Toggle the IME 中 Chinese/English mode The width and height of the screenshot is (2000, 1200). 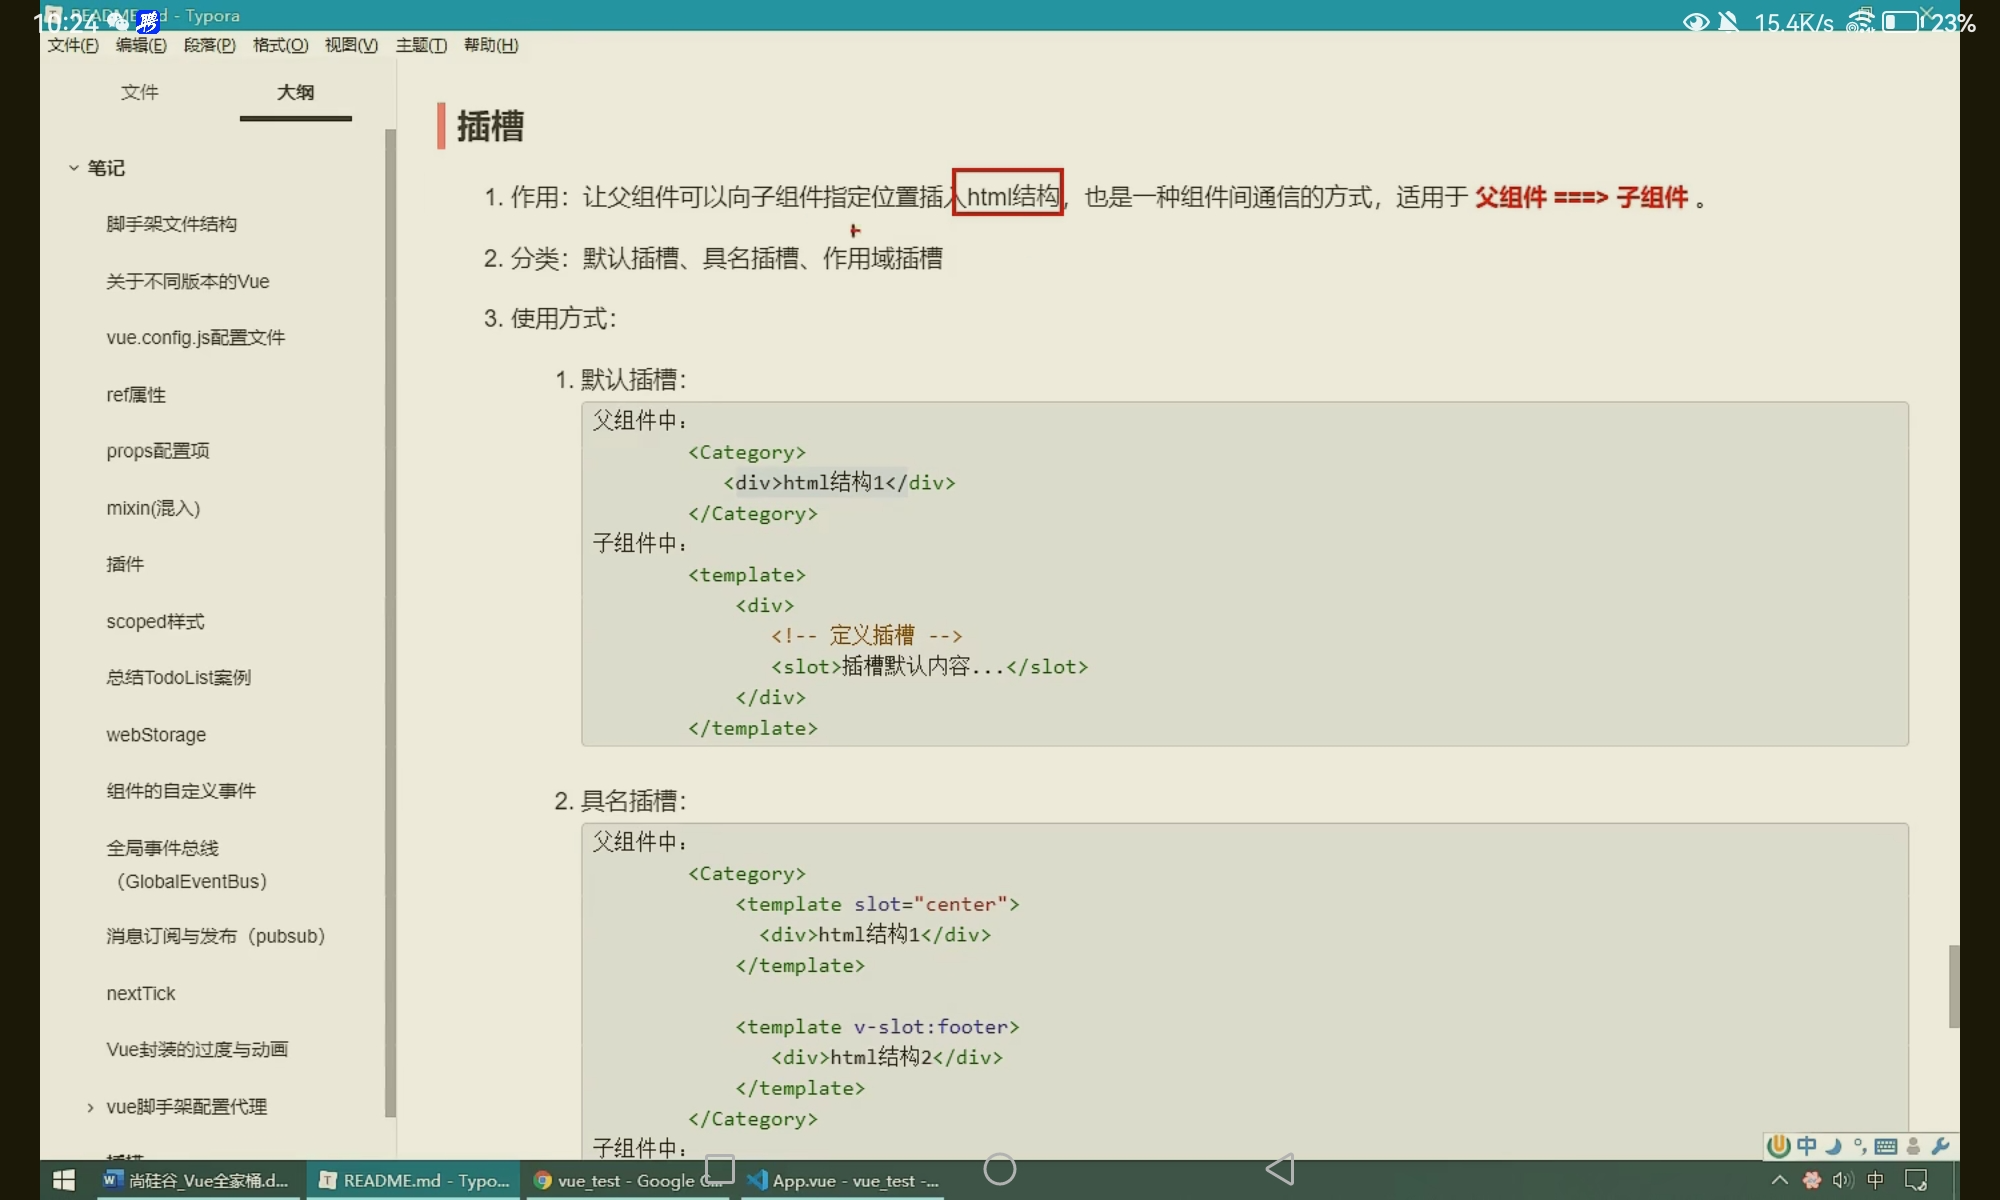point(1807,1146)
